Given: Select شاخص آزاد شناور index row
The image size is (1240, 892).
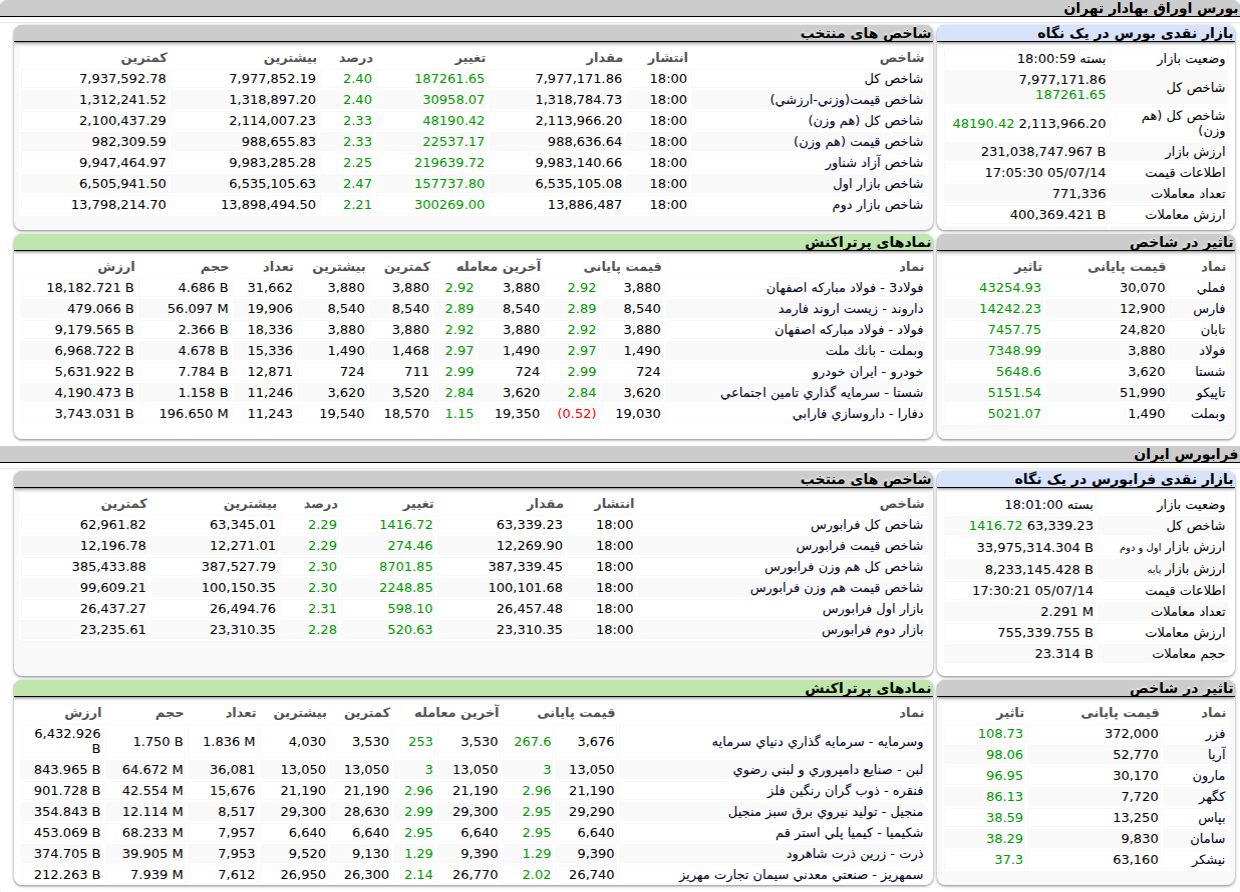Looking at the screenshot, I should click(x=475, y=162).
